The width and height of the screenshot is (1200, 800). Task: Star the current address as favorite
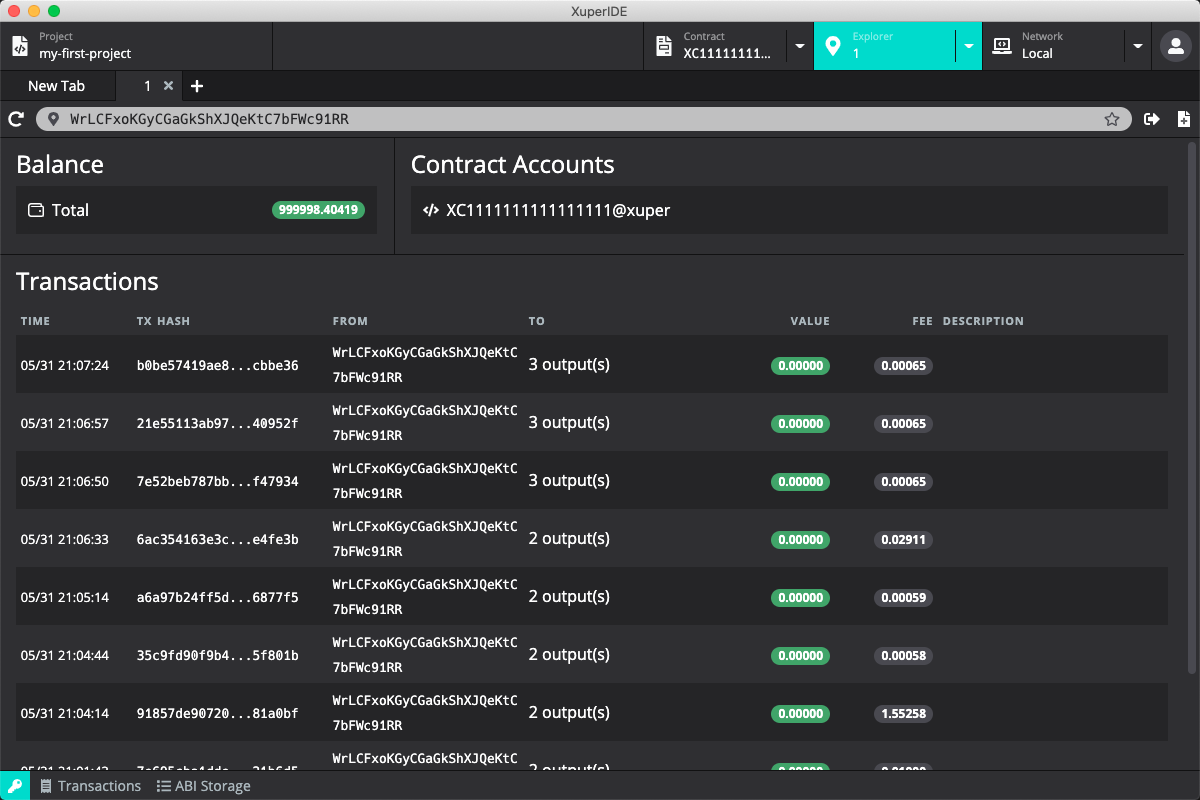1112,119
